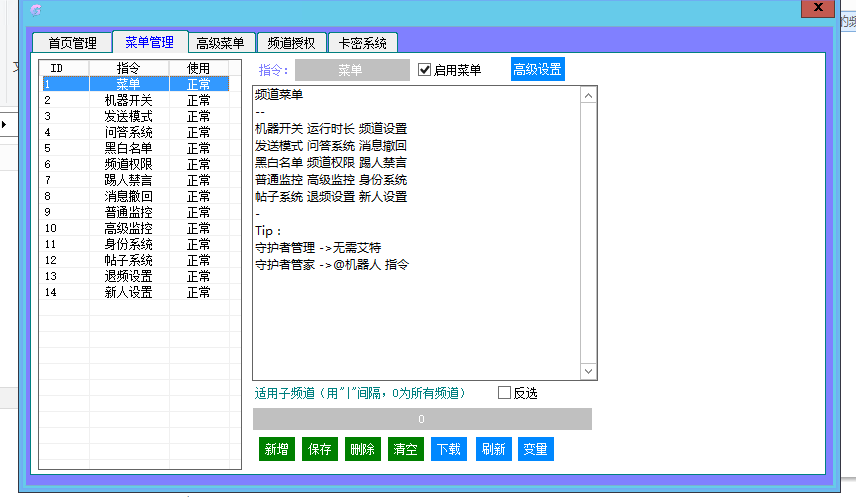Click the 指令 input field showing 菜单
856x497 pixels.
pos(352,70)
